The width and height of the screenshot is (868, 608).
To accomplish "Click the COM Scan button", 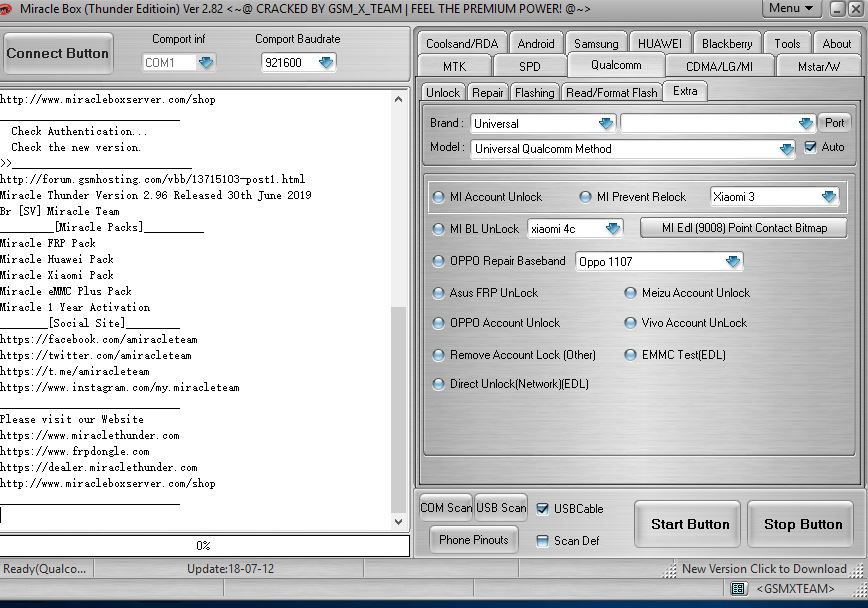I will tap(446, 508).
